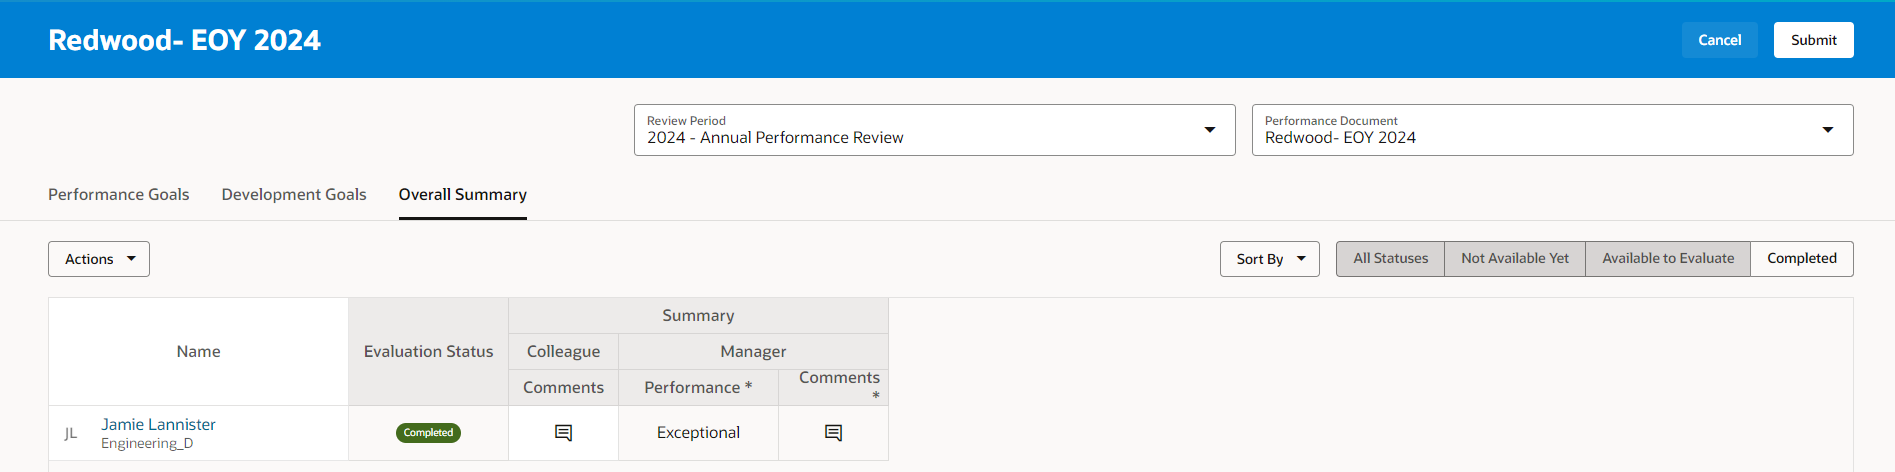Viewport: 1895px width, 472px height.
Task: Open the Review Period combo box
Action: pyautogui.click(x=934, y=130)
